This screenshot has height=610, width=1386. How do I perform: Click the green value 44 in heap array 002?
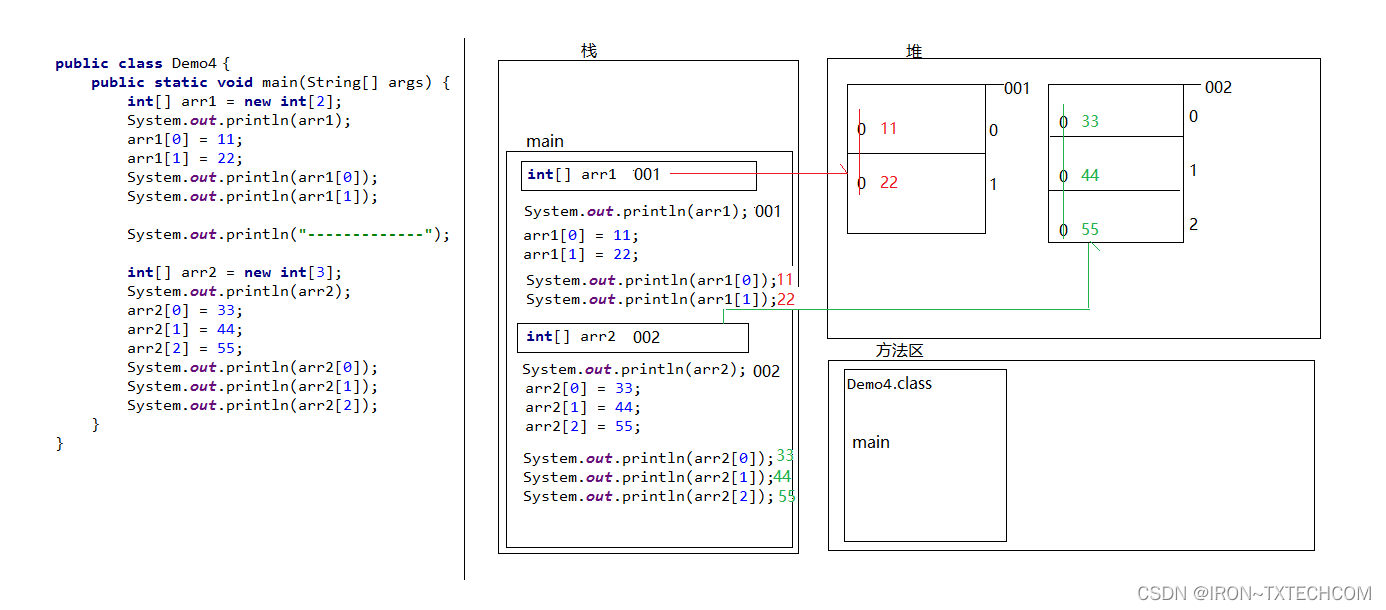(1090, 176)
